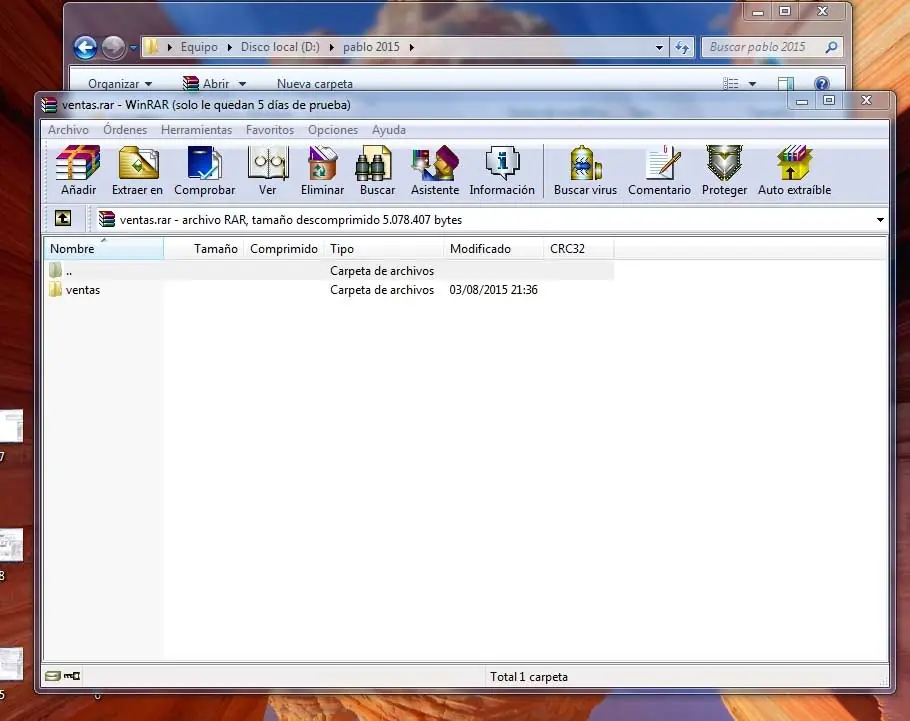Open the Favoritos menu
The image size is (910, 721).
pos(270,130)
